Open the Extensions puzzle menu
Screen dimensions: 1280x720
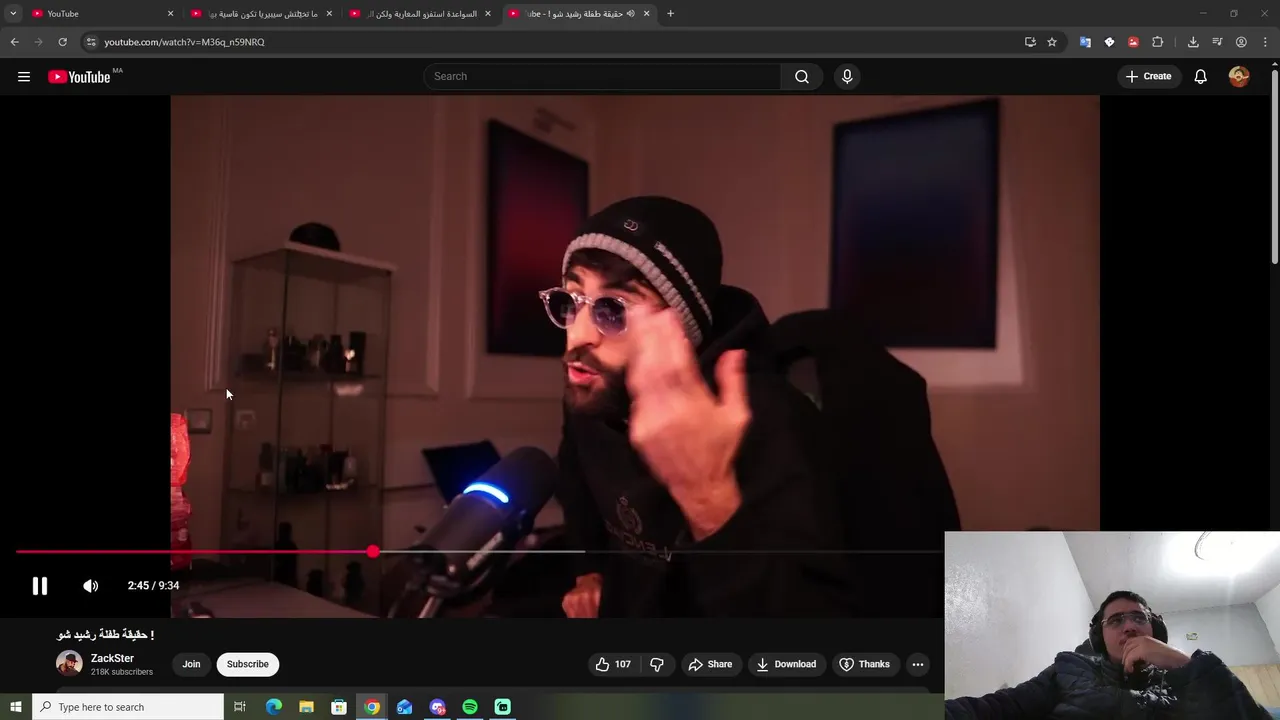[1158, 42]
